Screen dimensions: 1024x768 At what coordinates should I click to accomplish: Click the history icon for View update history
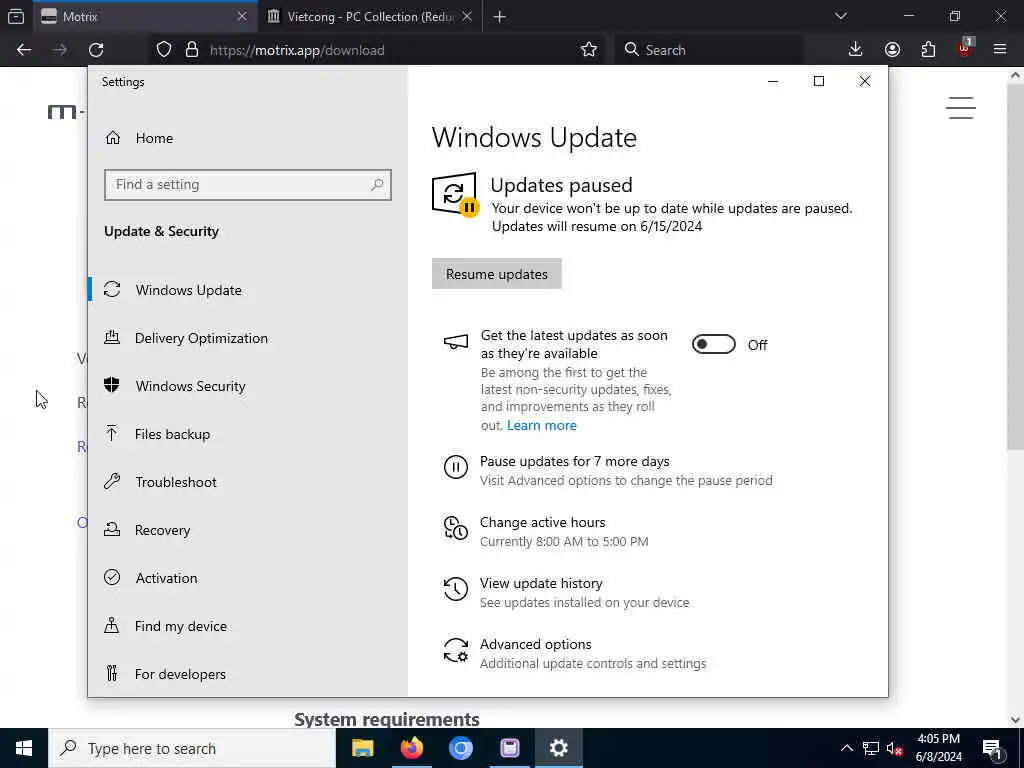click(x=455, y=588)
